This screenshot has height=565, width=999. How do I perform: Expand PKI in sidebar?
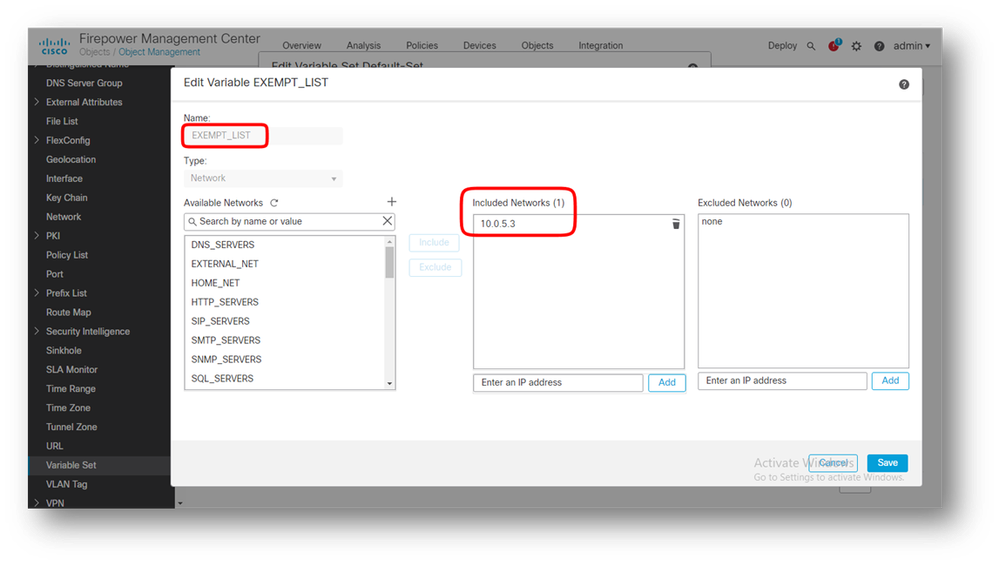coord(36,236)
